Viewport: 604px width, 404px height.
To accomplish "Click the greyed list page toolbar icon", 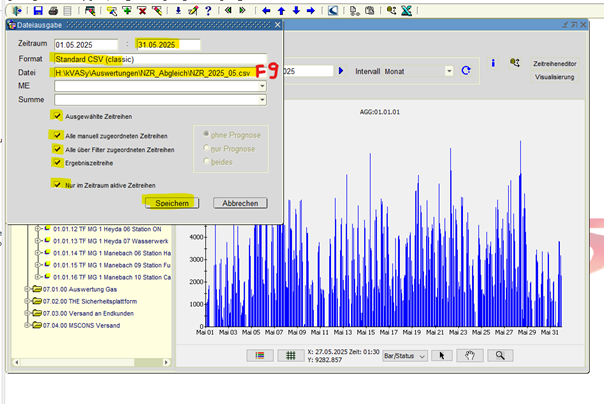I will (67, 11).
